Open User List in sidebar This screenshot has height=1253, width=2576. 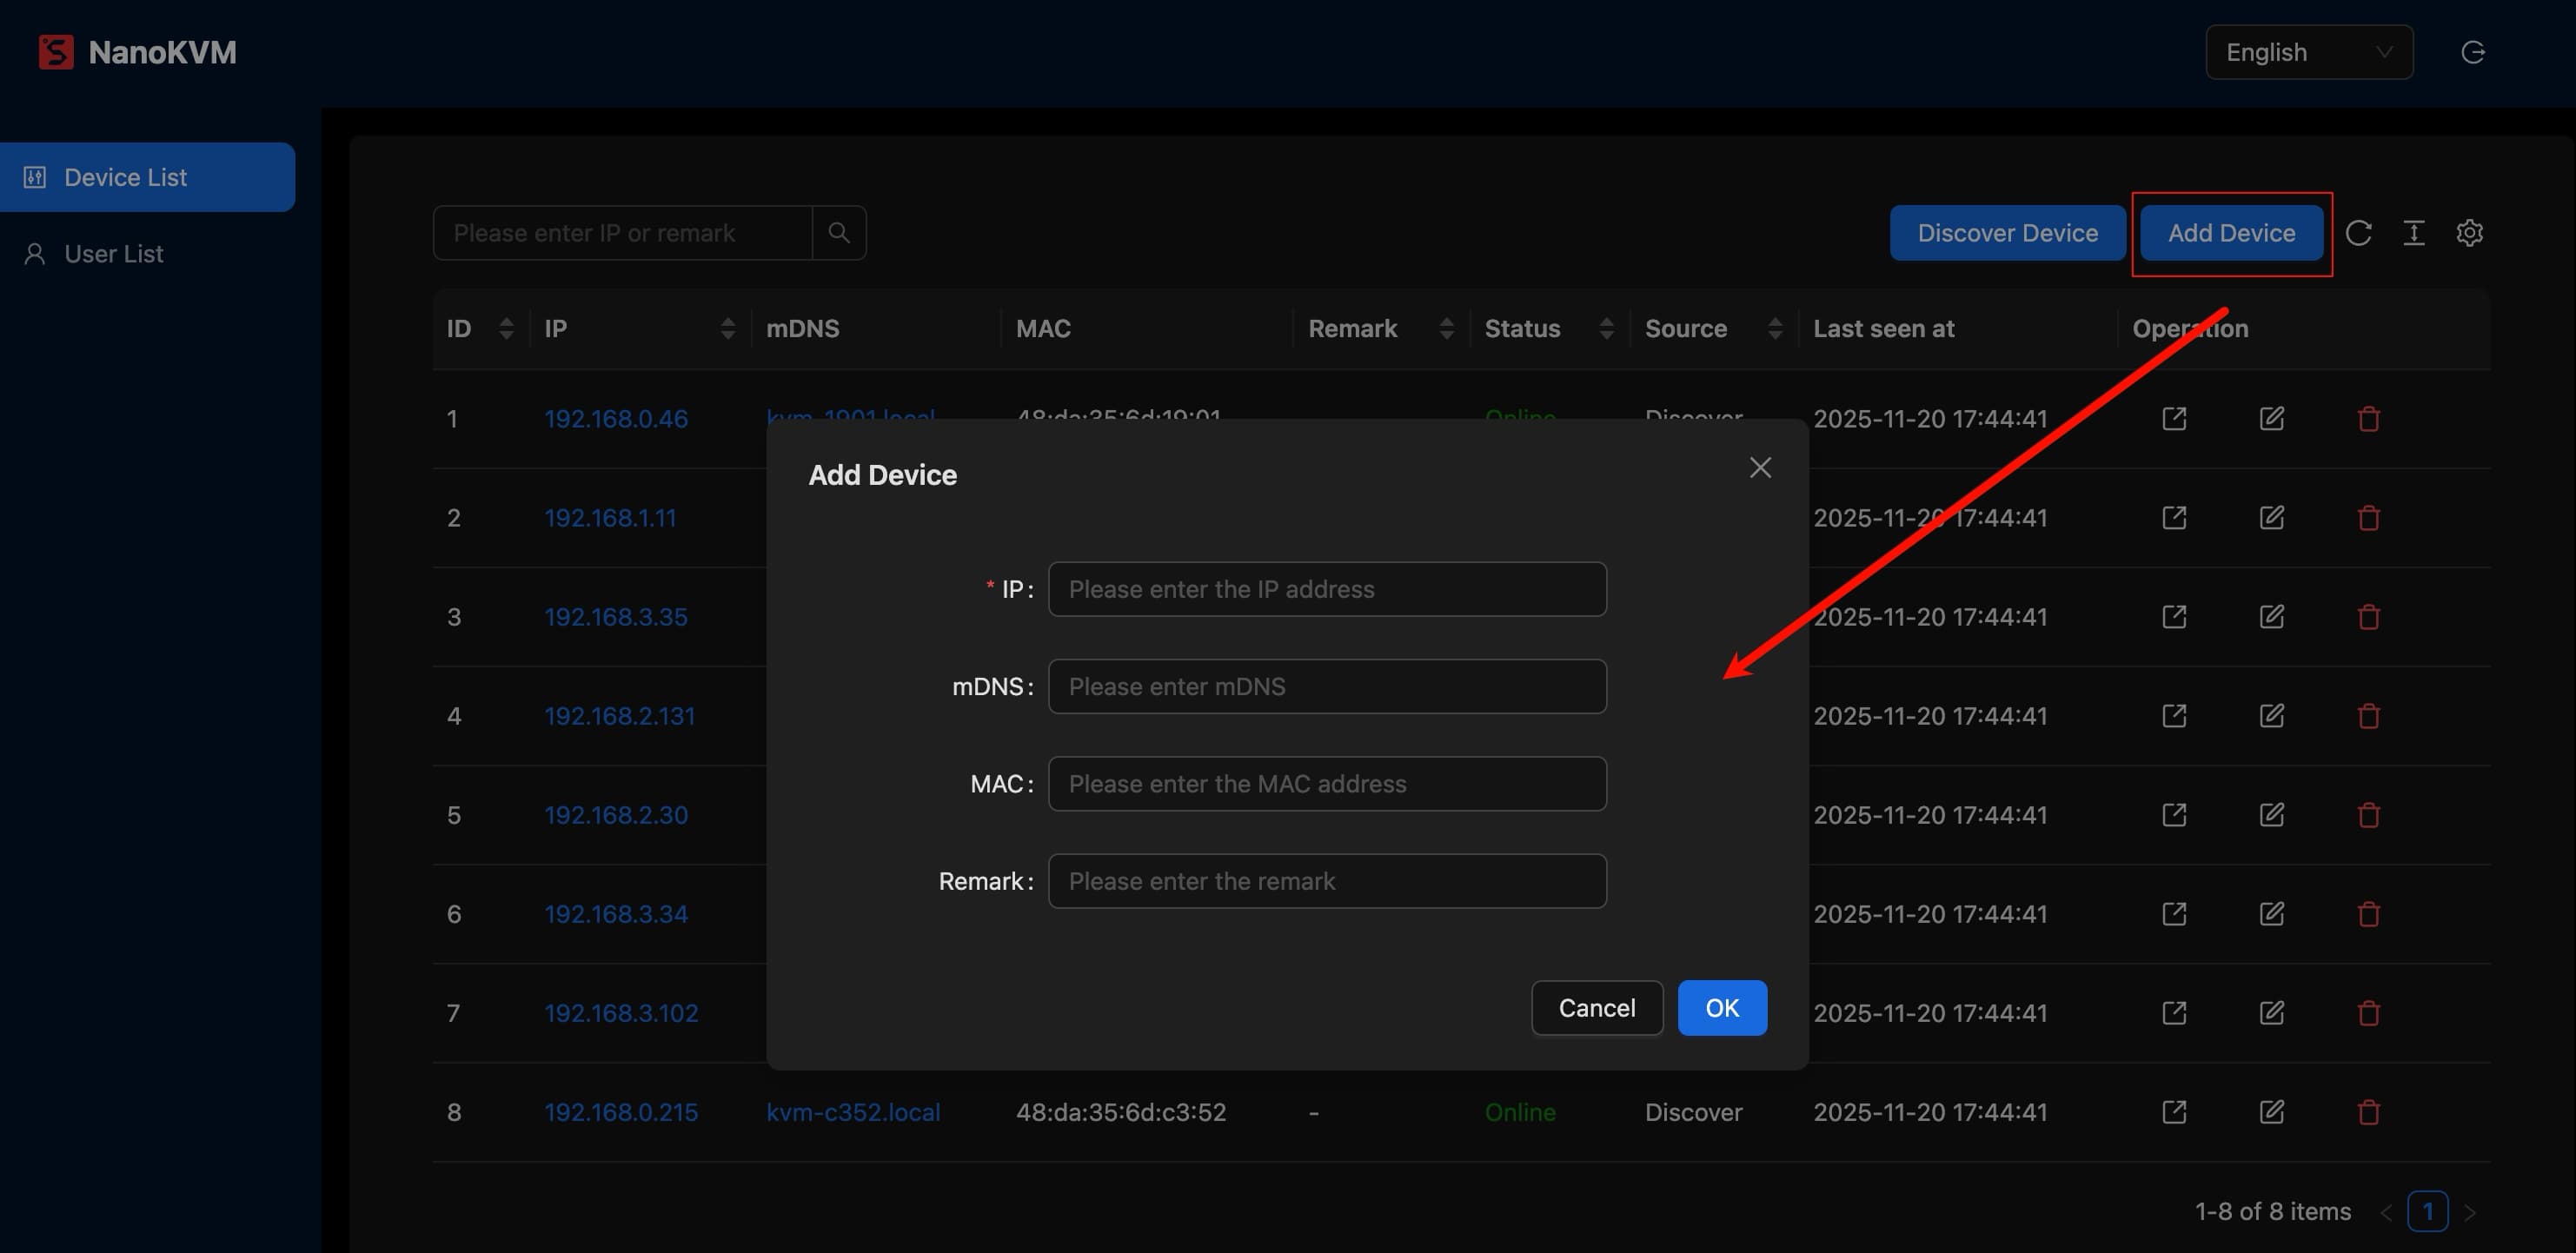(x=113, y=254)
